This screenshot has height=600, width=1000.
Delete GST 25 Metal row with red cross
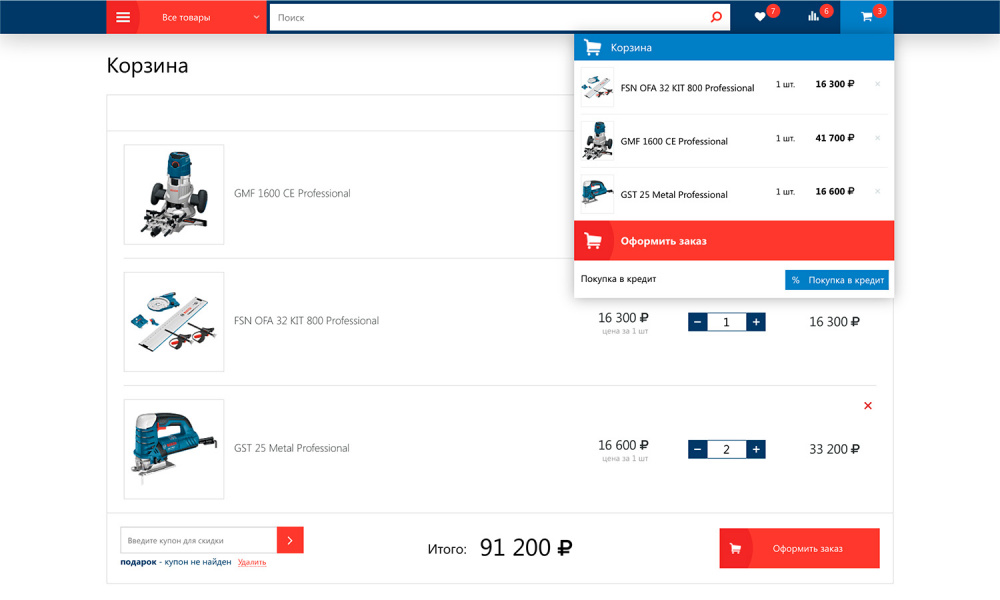(867, 406)
